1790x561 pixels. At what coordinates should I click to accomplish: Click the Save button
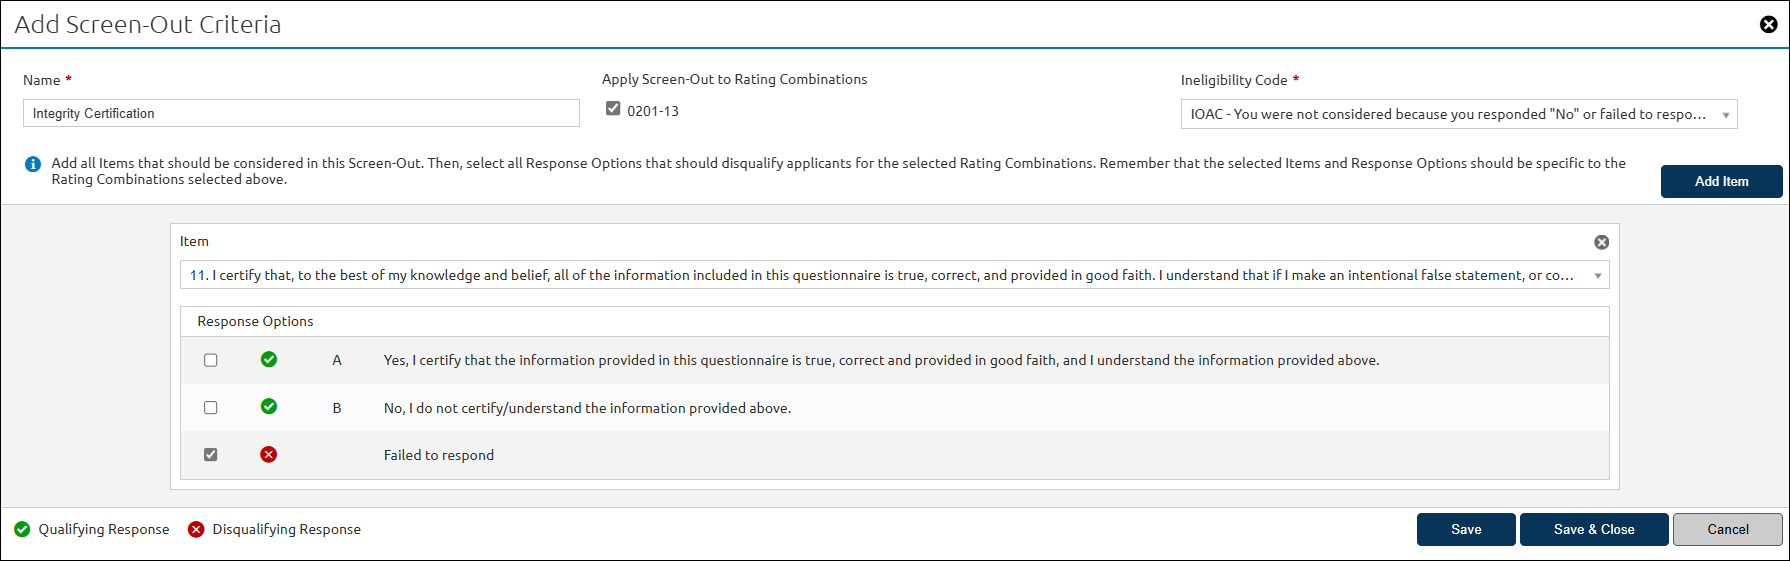click(1465, 529)
